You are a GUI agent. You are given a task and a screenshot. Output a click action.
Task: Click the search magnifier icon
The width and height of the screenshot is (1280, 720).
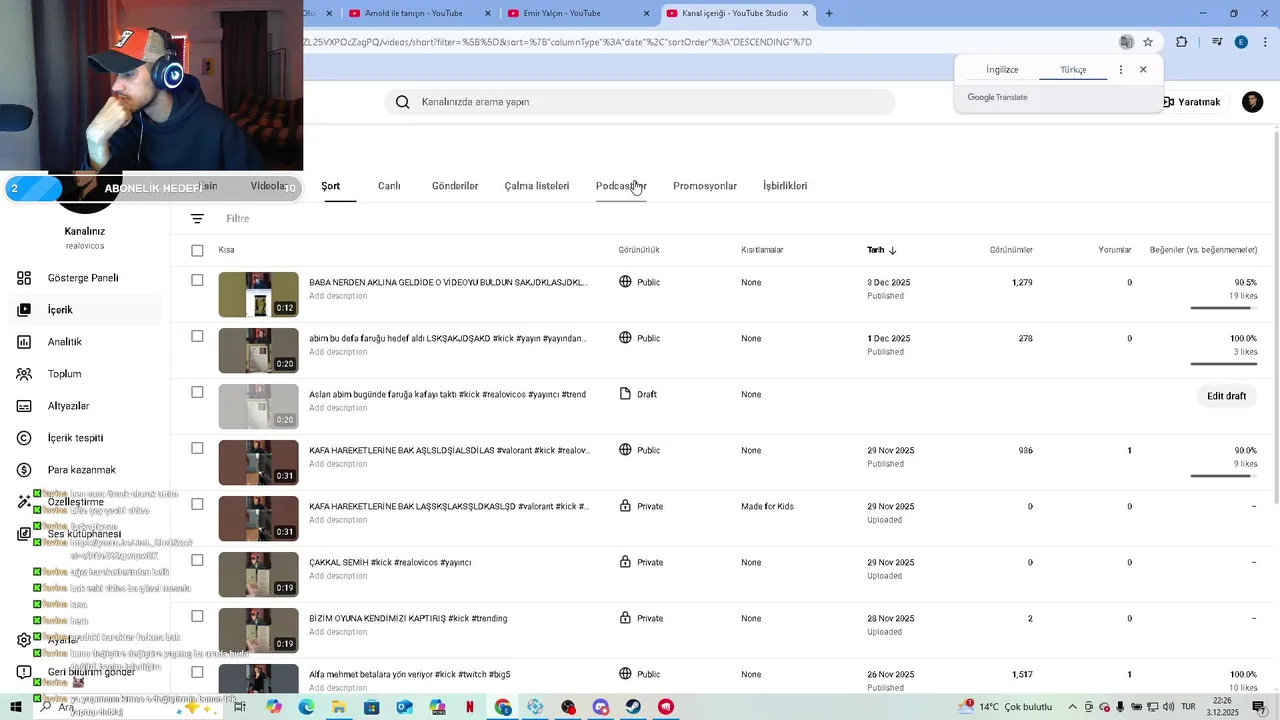click(402, 102)
